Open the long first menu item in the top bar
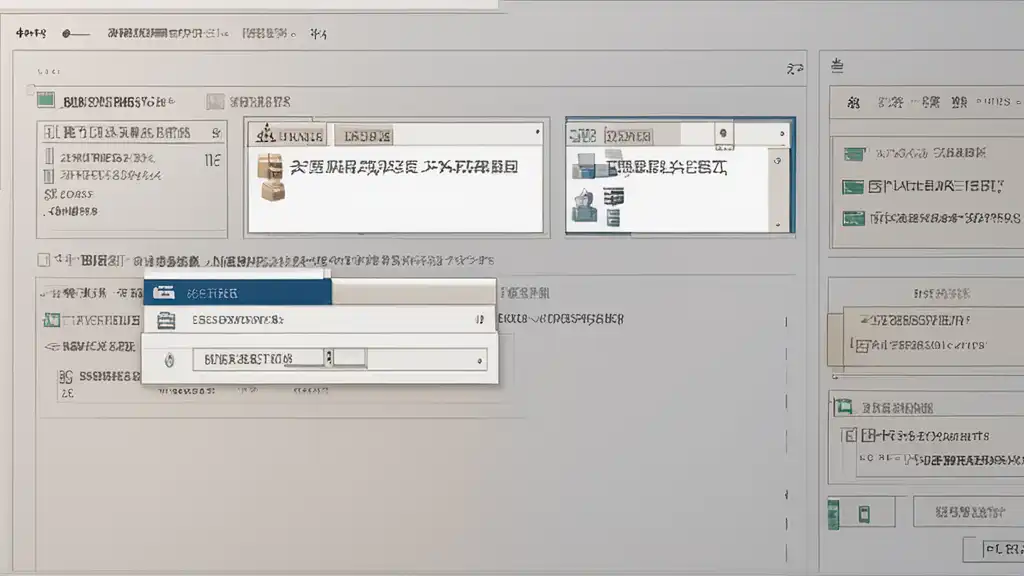The width and height of the screenshot is (1024, 576). tap(168, 33)
